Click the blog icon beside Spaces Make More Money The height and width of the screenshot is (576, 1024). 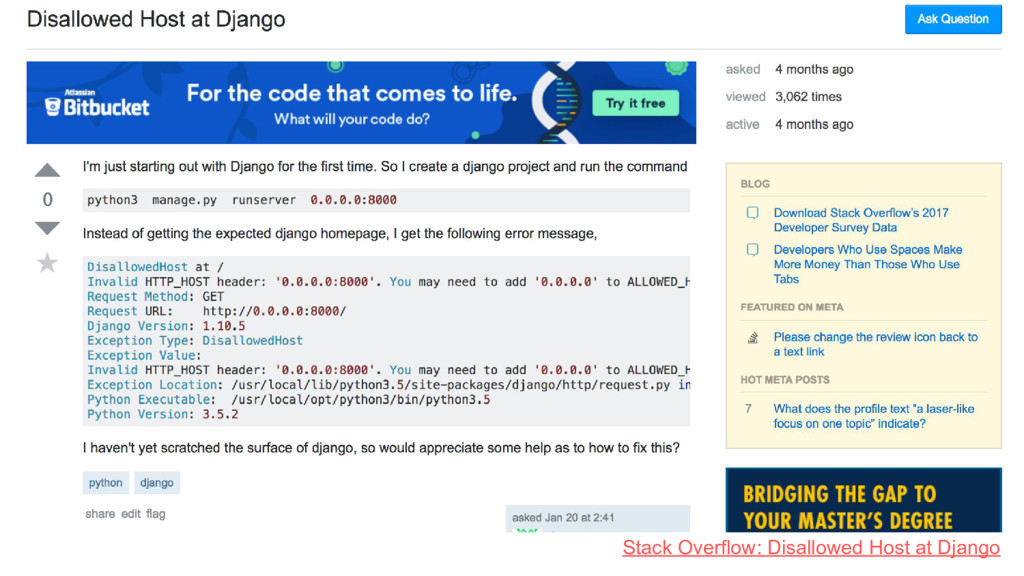click(x=752, y=249)
